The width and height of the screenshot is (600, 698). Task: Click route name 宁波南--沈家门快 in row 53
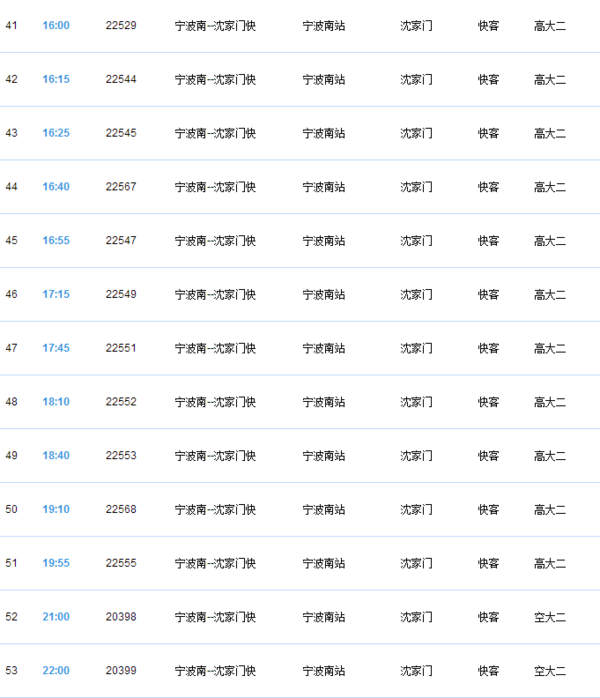coord(215,671)
